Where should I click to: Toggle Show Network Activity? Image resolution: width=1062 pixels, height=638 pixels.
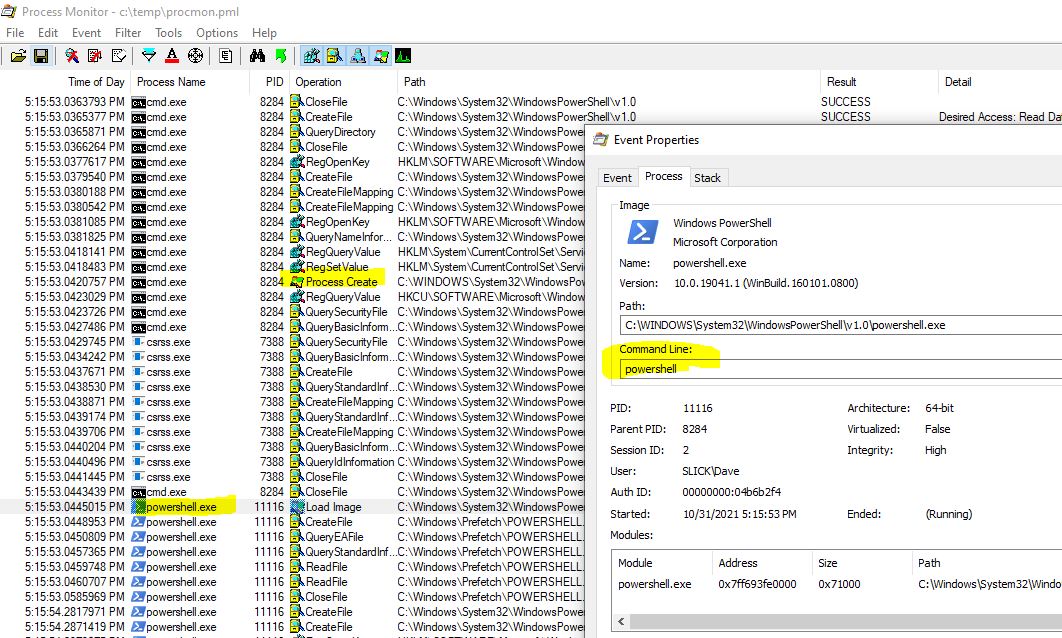(x=358, y=56)
